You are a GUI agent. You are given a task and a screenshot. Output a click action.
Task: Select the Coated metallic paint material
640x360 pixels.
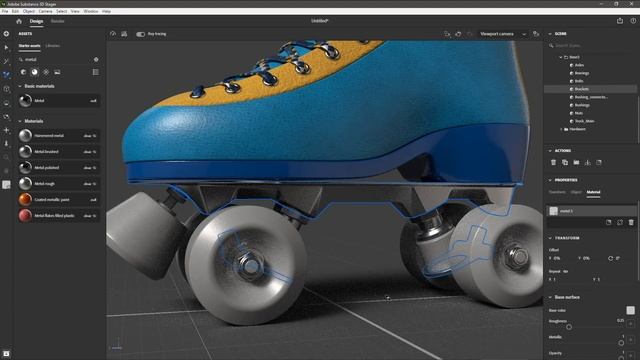58,200
